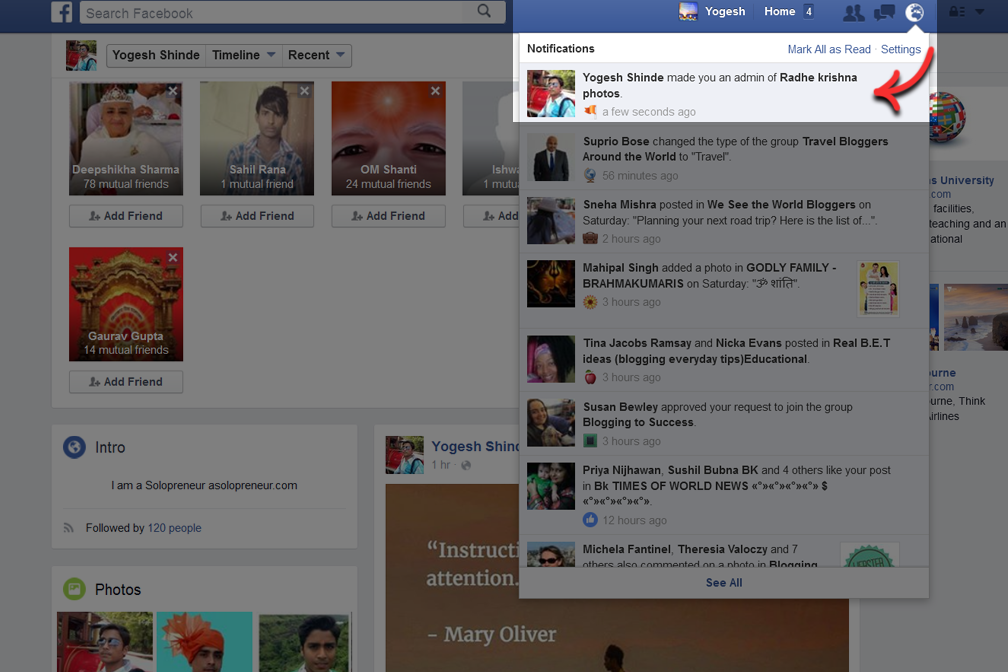Open OM Shanti profile photo card
This screenshot has width=1008, height=672.
point(388,138)
